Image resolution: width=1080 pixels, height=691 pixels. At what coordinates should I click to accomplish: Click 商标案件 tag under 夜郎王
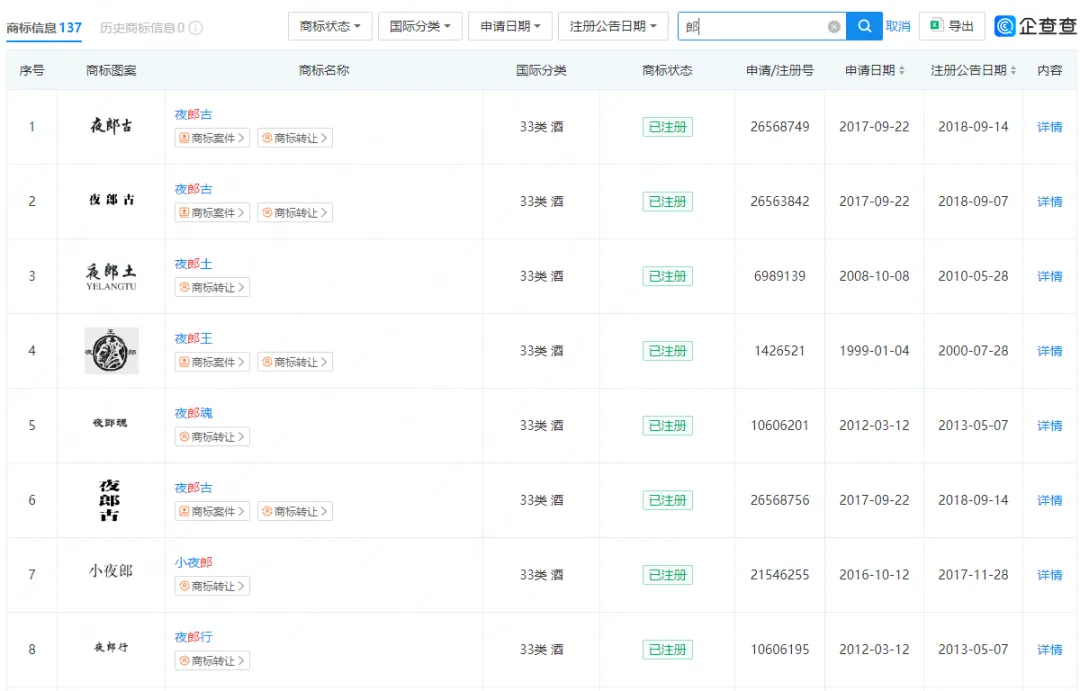(x=212, y=362)
